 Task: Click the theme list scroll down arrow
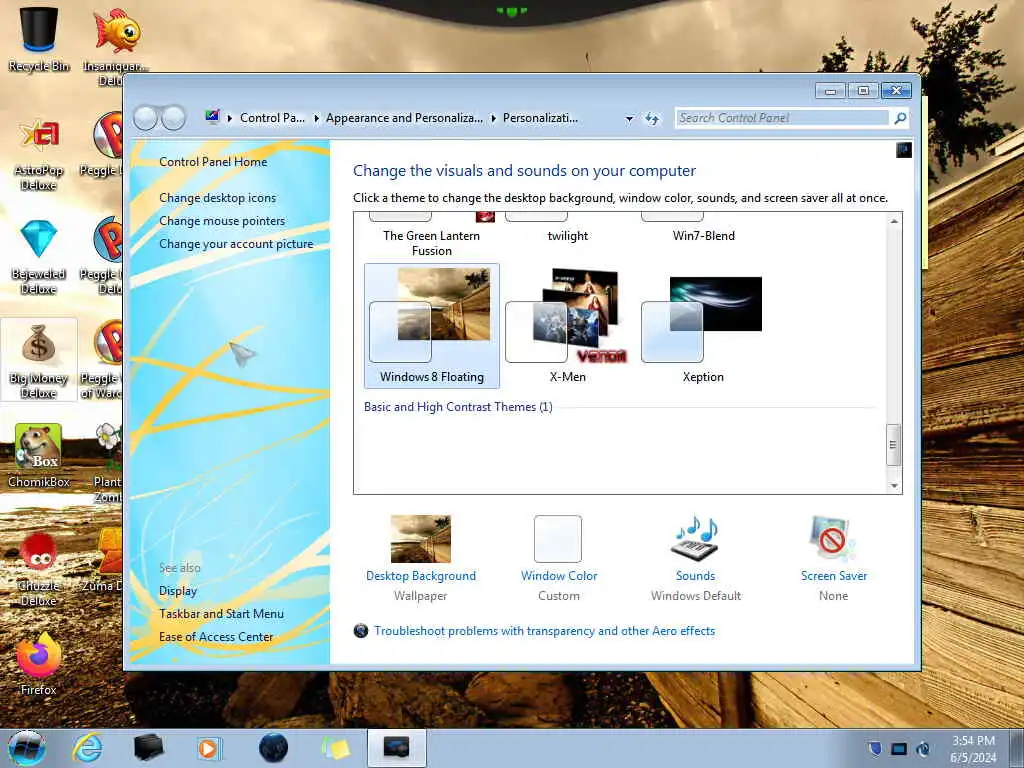coord(894,486)
